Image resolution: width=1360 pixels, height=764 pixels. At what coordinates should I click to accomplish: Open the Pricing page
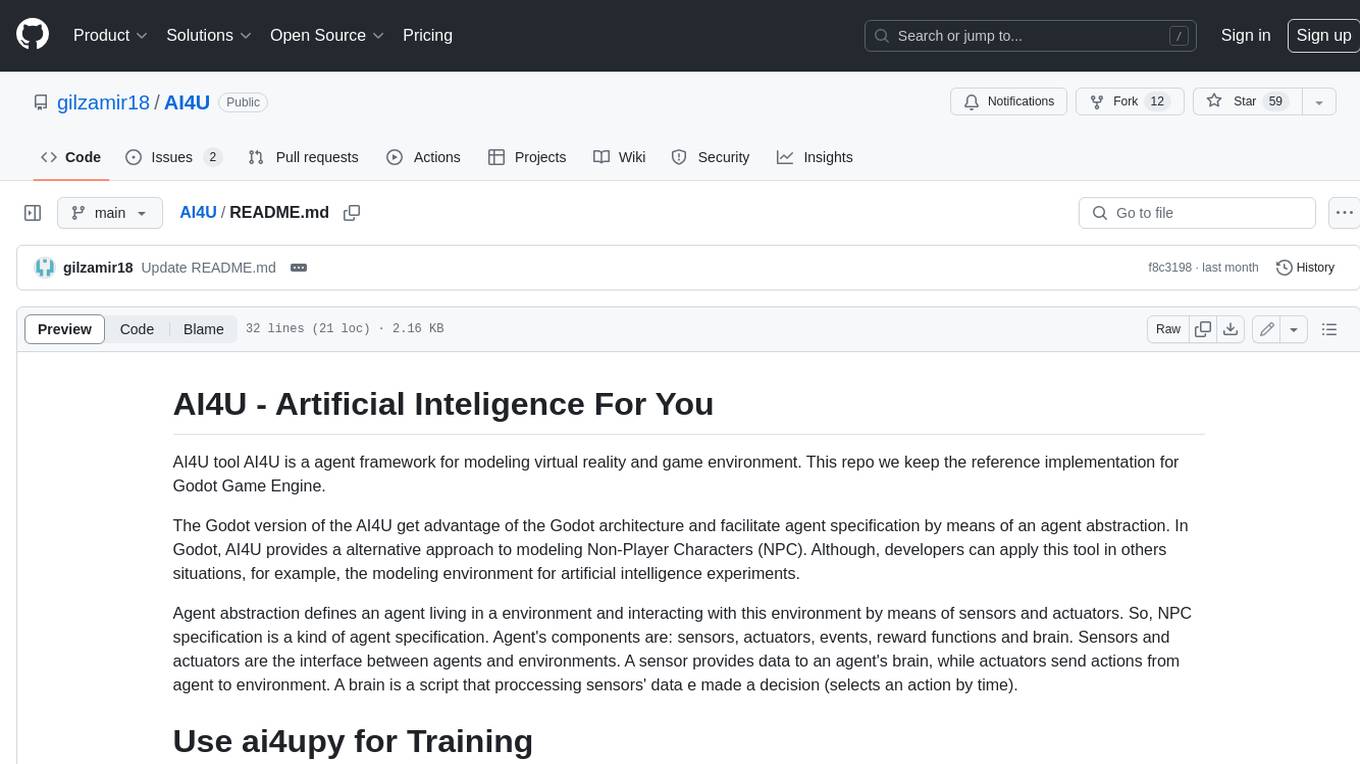427,35
